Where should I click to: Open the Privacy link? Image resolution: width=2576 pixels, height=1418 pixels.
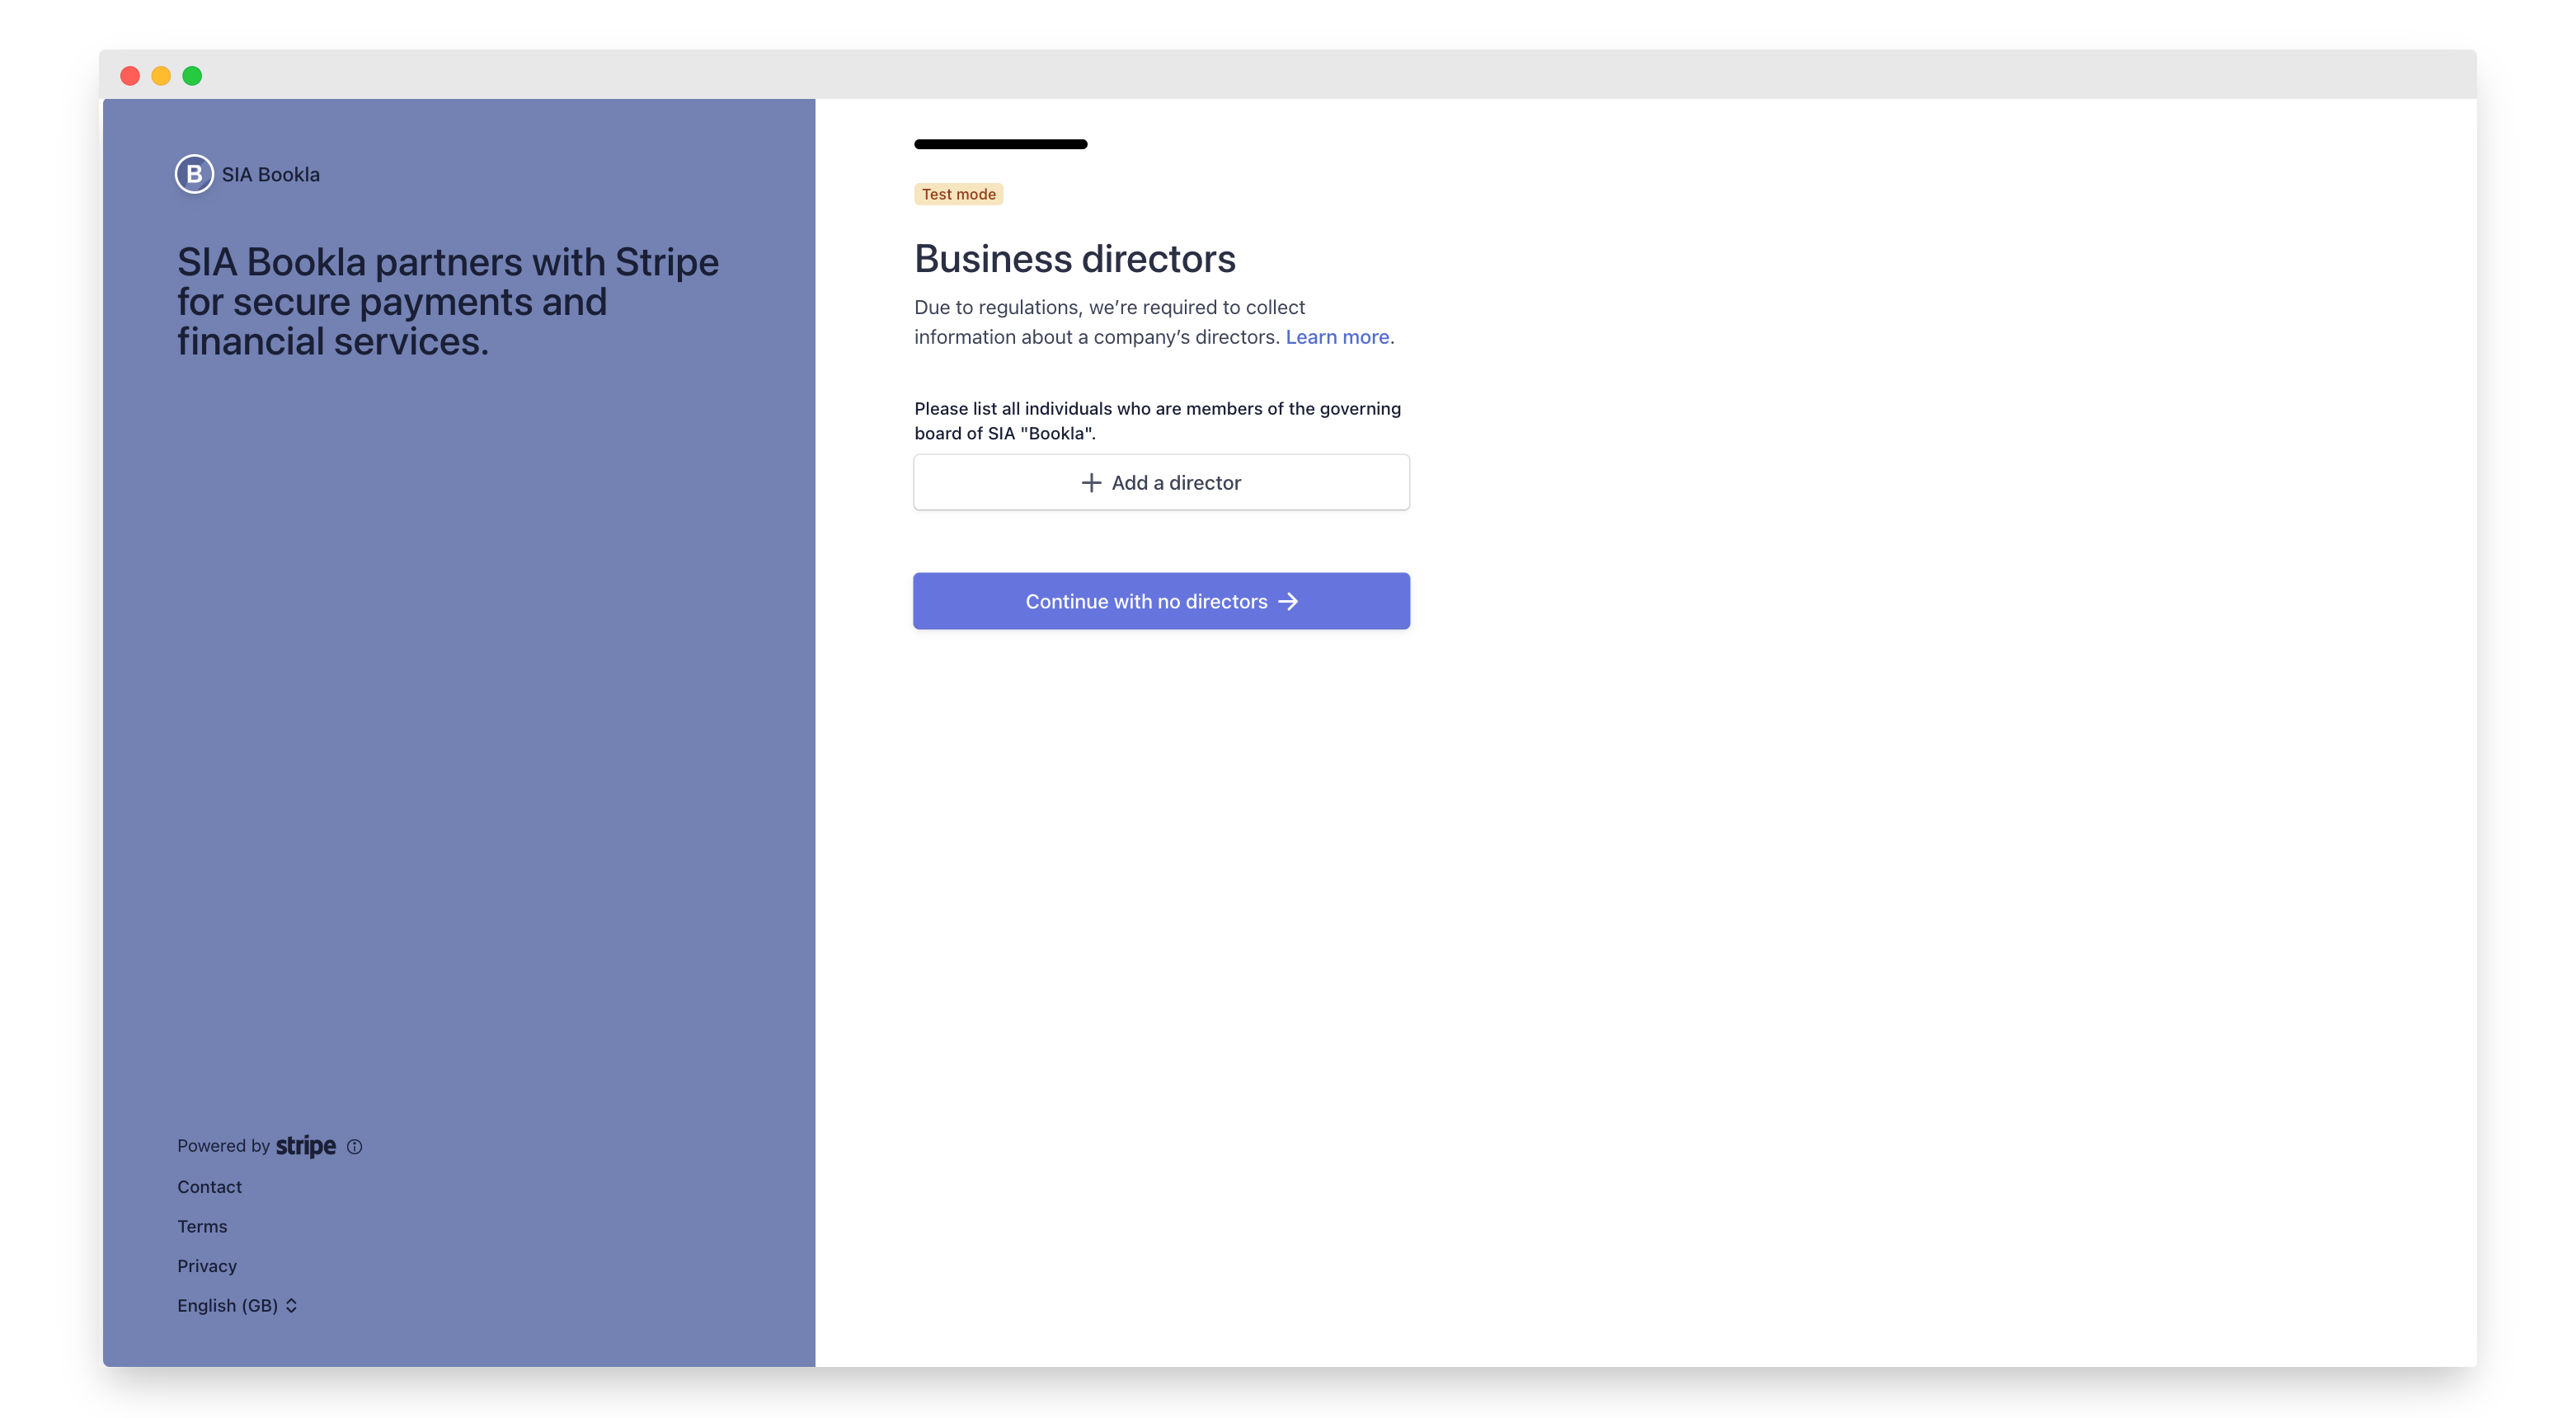(207, 1266)
